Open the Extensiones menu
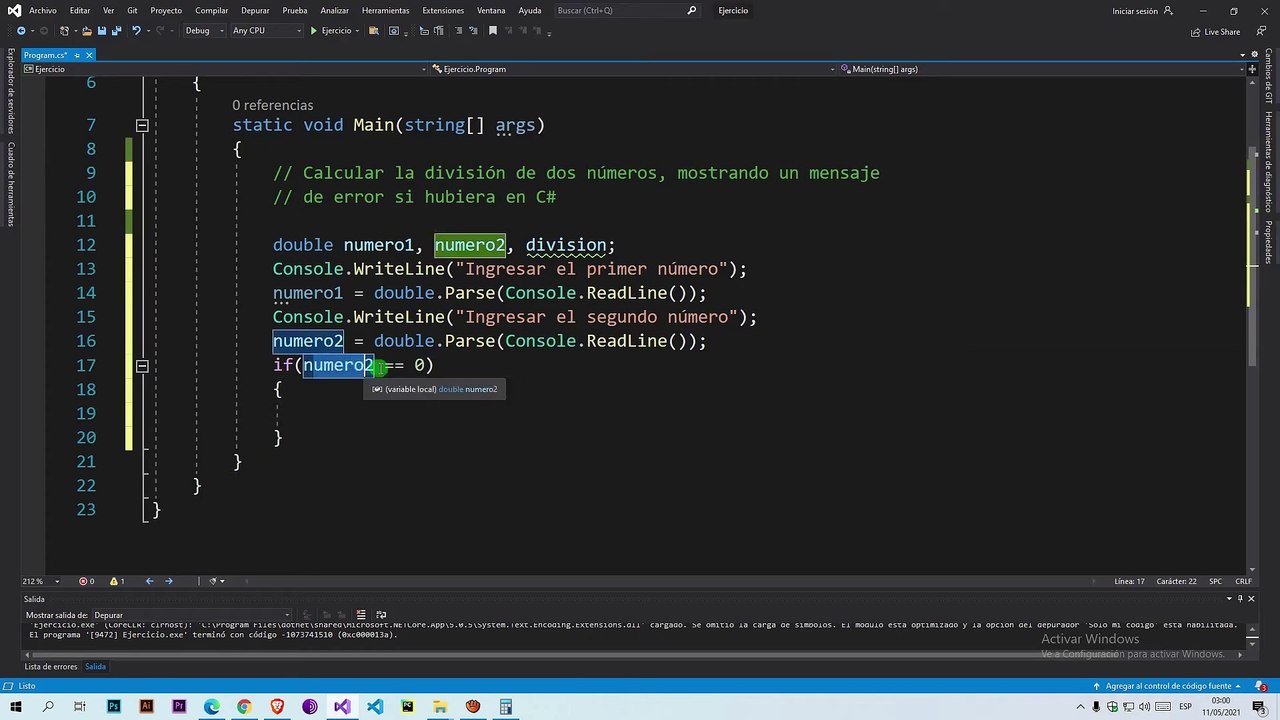Image resolution: width=1280 pixels, height=720 pixels. (x=443, y=10)
